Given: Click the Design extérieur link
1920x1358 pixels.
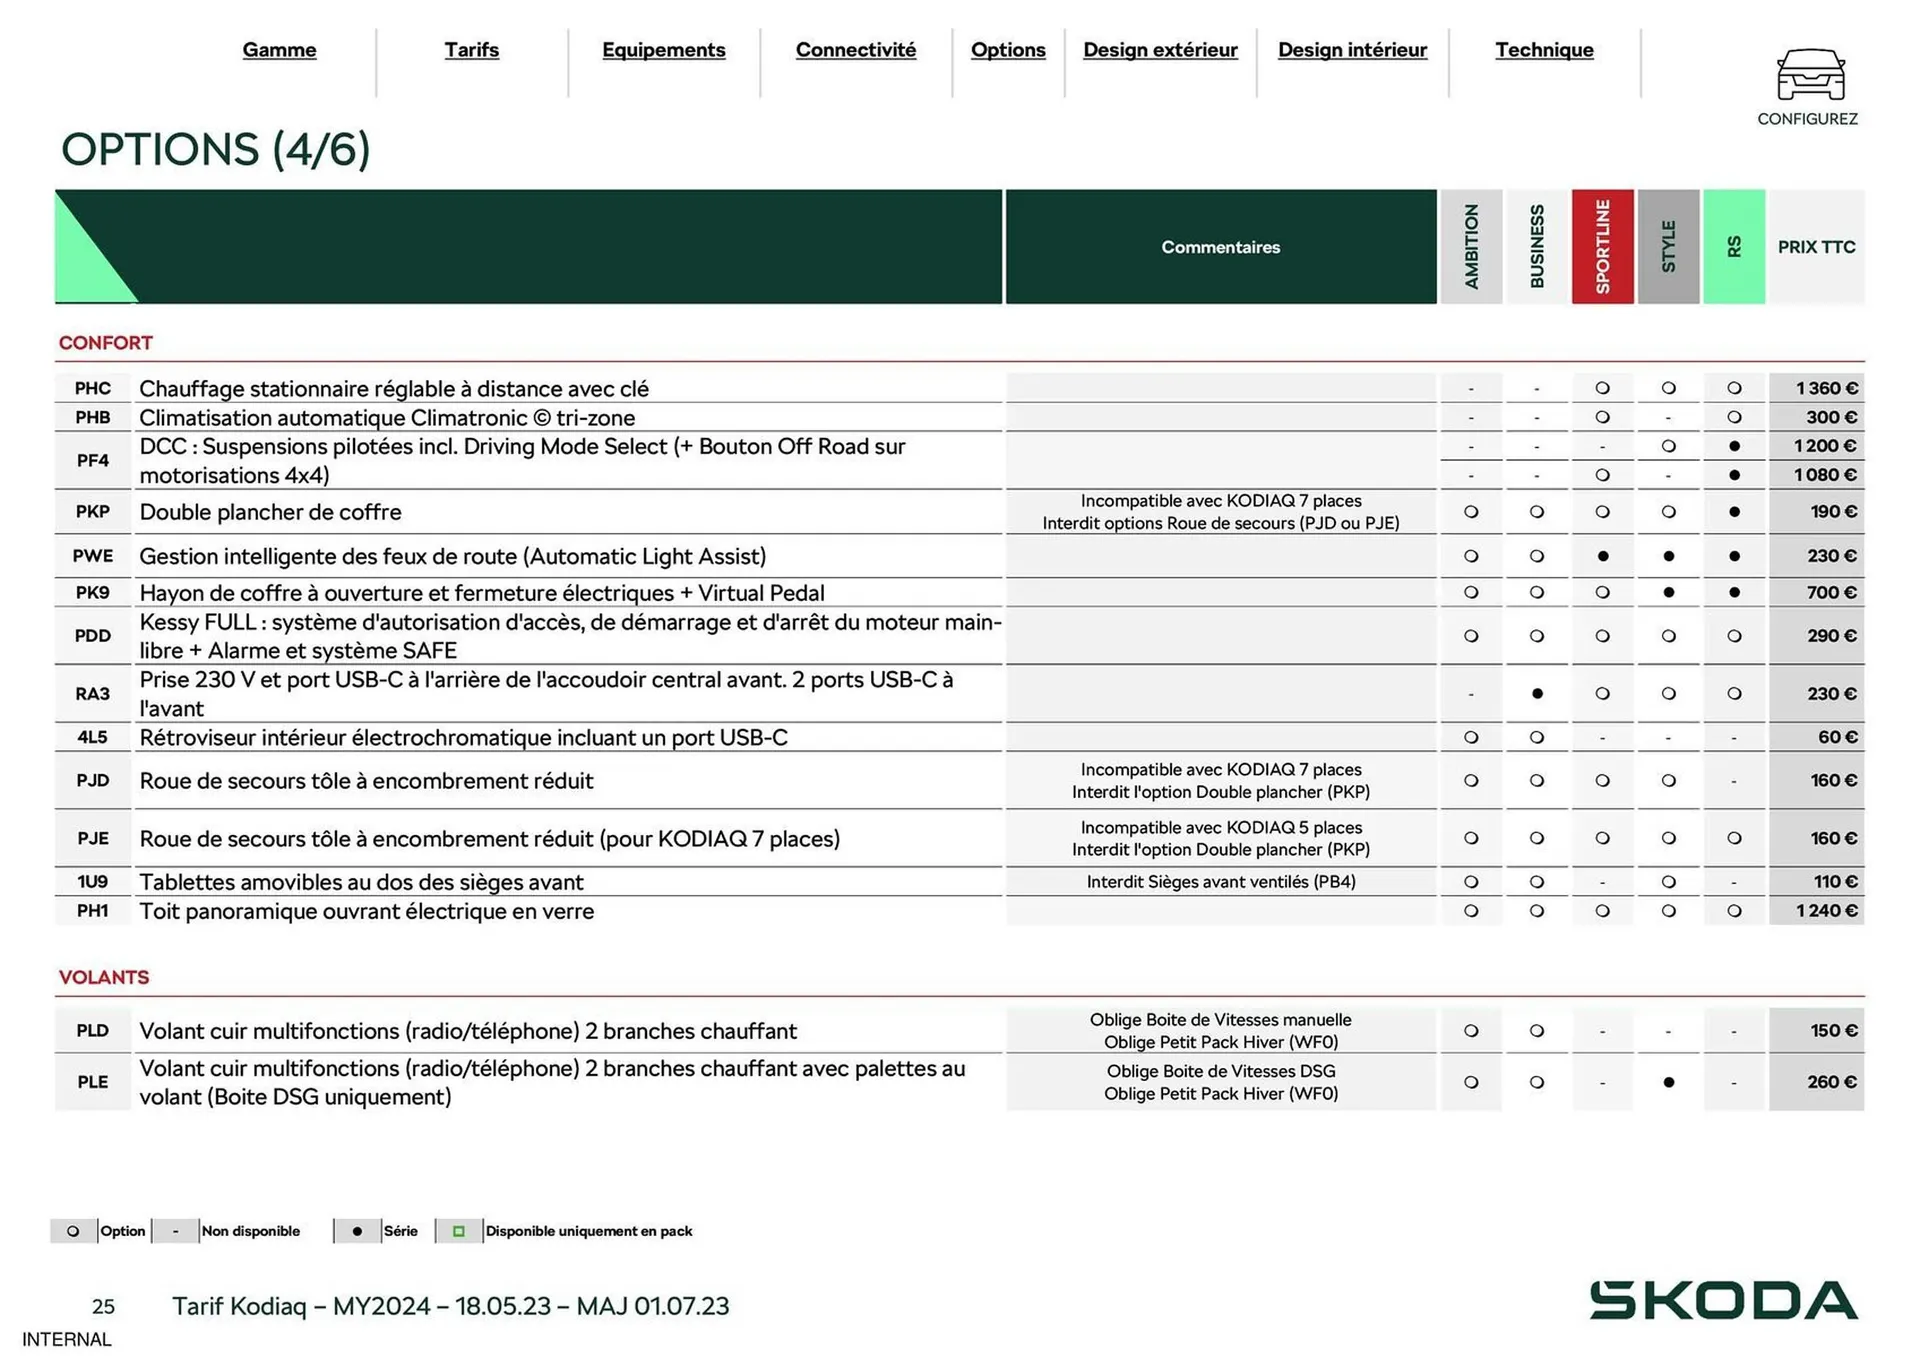Looking at the screenshot, I should point(1160,50).
